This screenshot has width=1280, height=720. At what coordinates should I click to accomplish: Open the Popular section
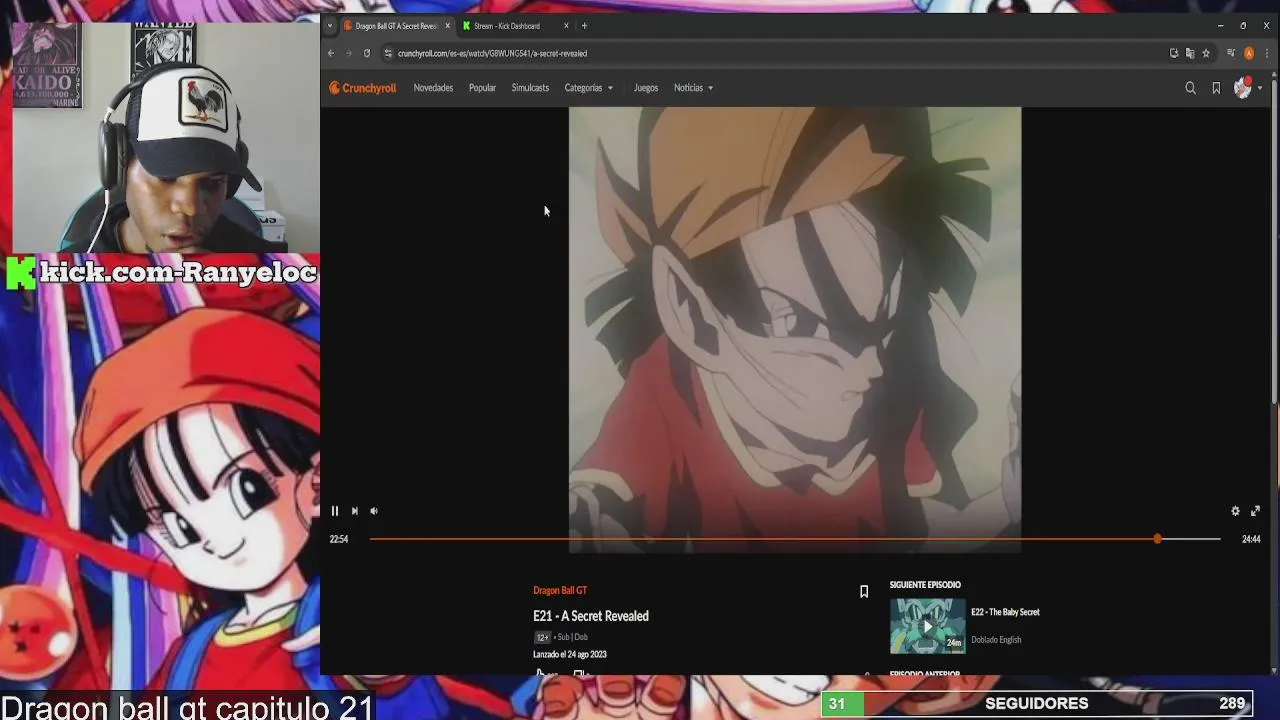click(x=482, y=88)
